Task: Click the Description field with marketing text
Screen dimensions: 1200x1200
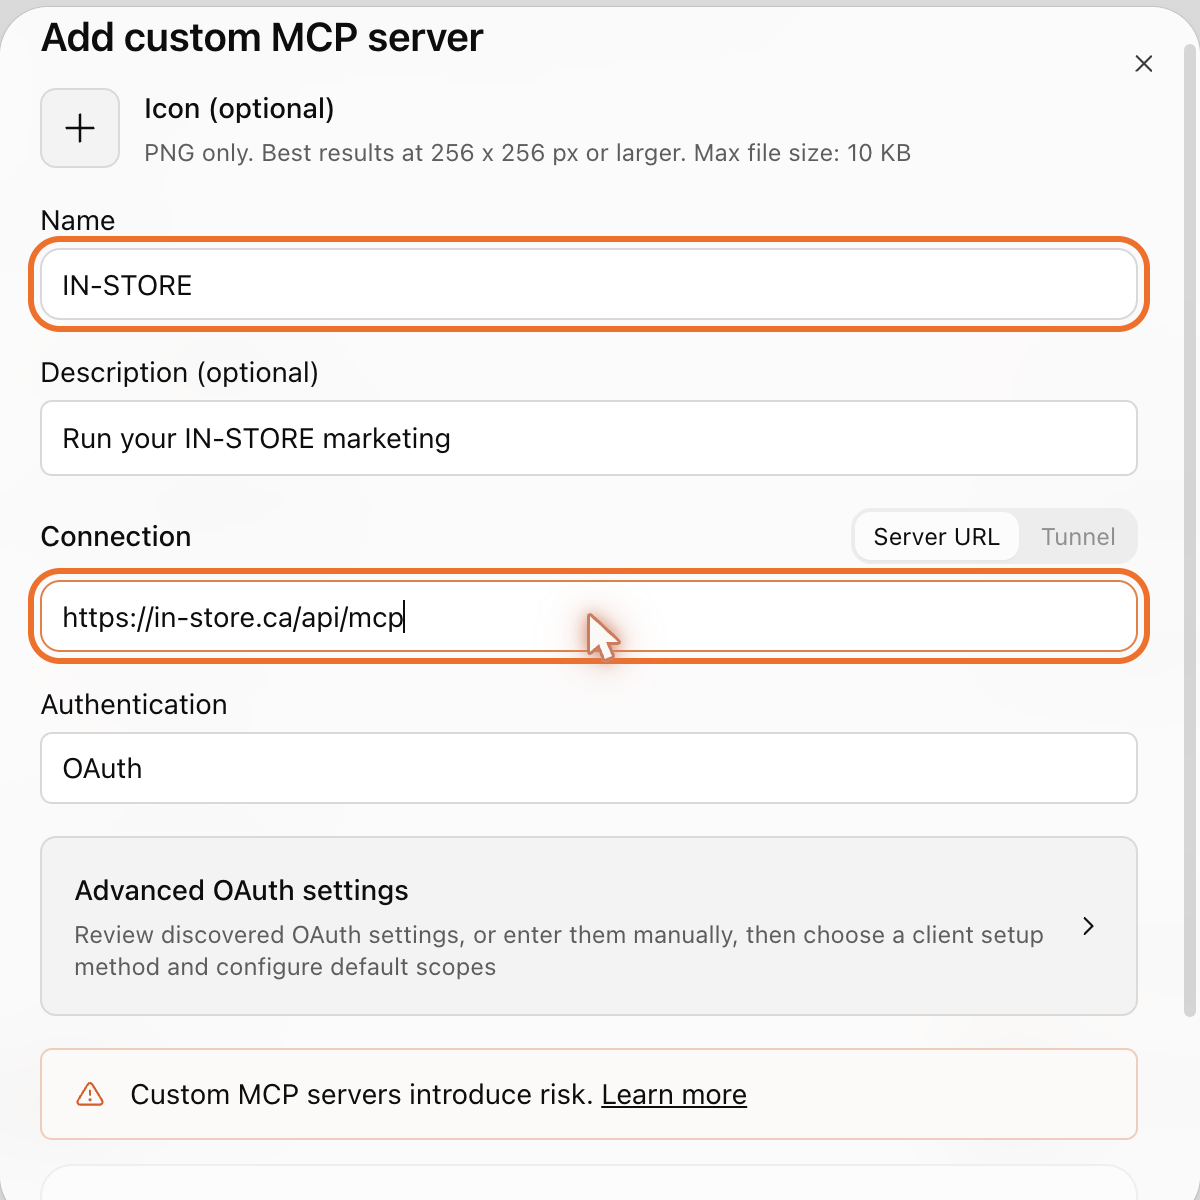Action: [x=589, y=438]
